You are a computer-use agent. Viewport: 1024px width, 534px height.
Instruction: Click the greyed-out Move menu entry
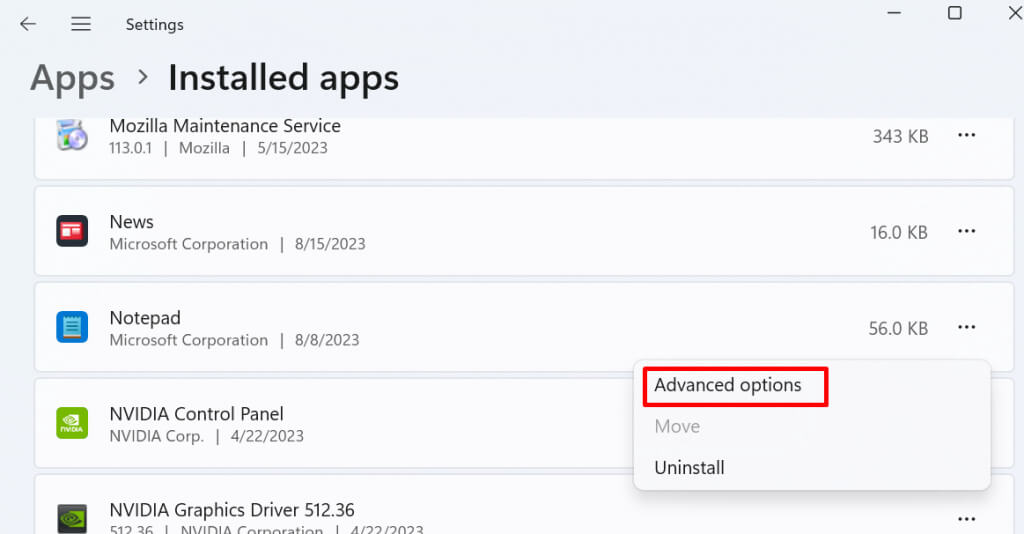677,426
